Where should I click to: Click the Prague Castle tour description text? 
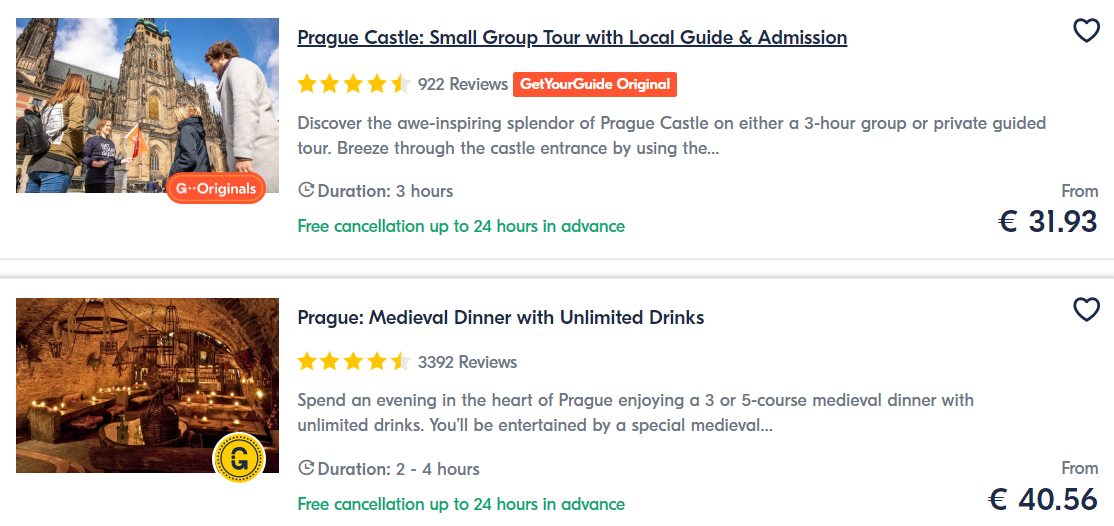(671, 136)
